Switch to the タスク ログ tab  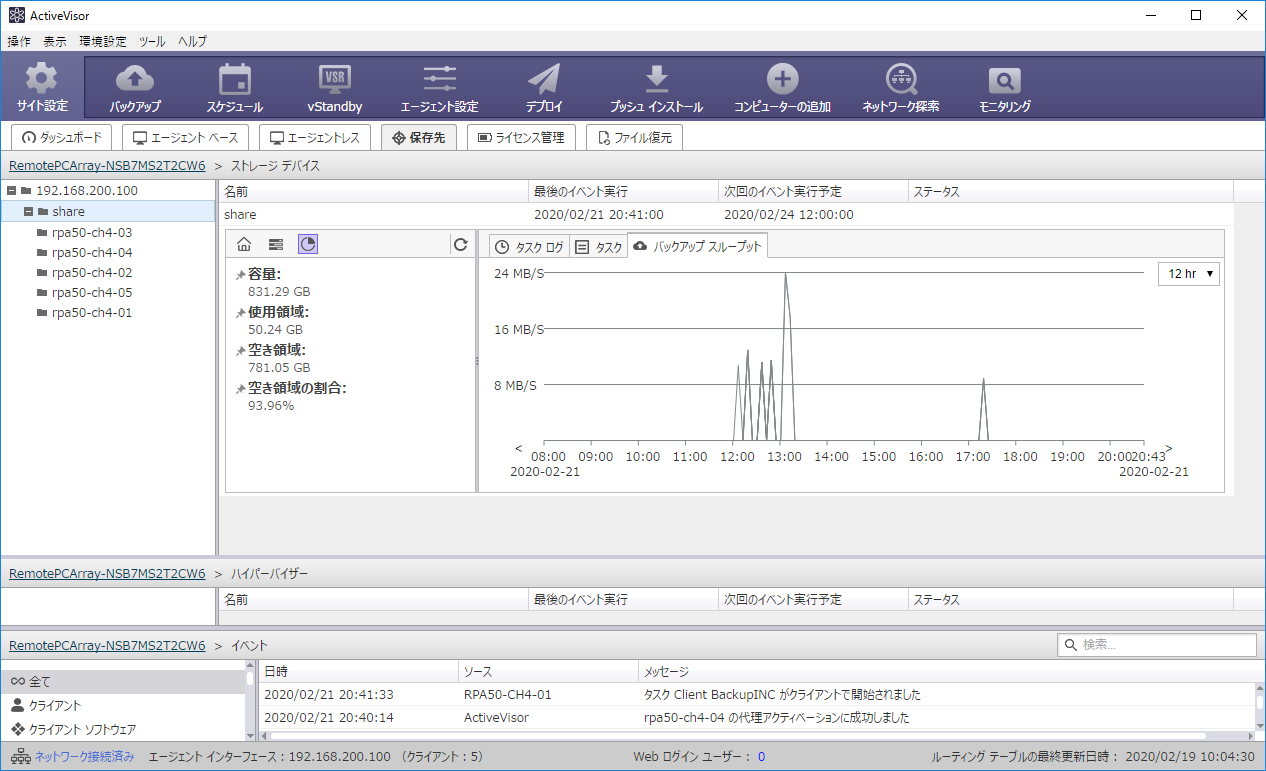pyautogui.click(x=530, y=247)
